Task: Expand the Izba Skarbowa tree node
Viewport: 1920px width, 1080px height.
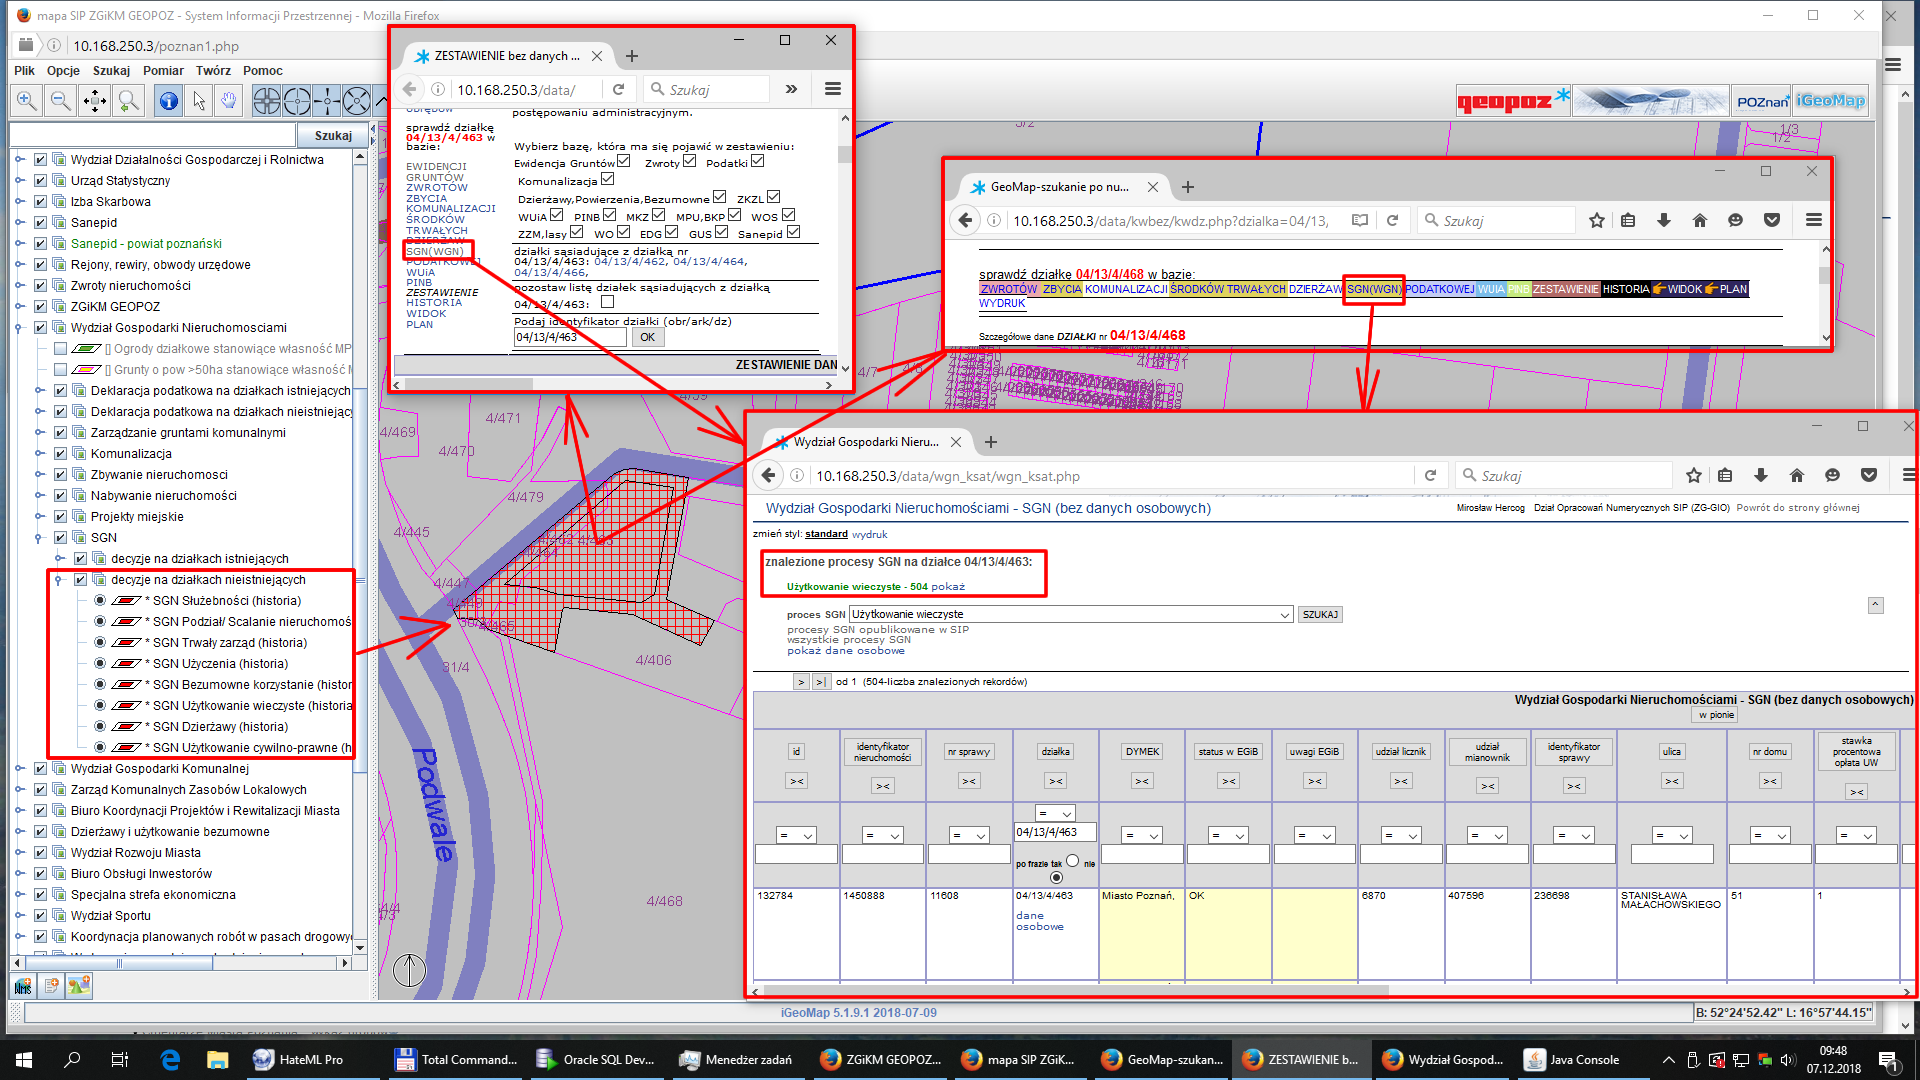Action: [x=19, y=202]
